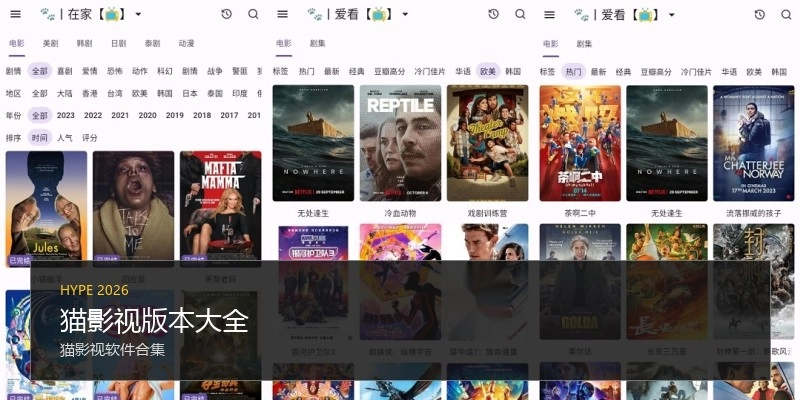Open 剧集 tab on the right 爱看 screen
800x400 pixels.
pos(584,43)
